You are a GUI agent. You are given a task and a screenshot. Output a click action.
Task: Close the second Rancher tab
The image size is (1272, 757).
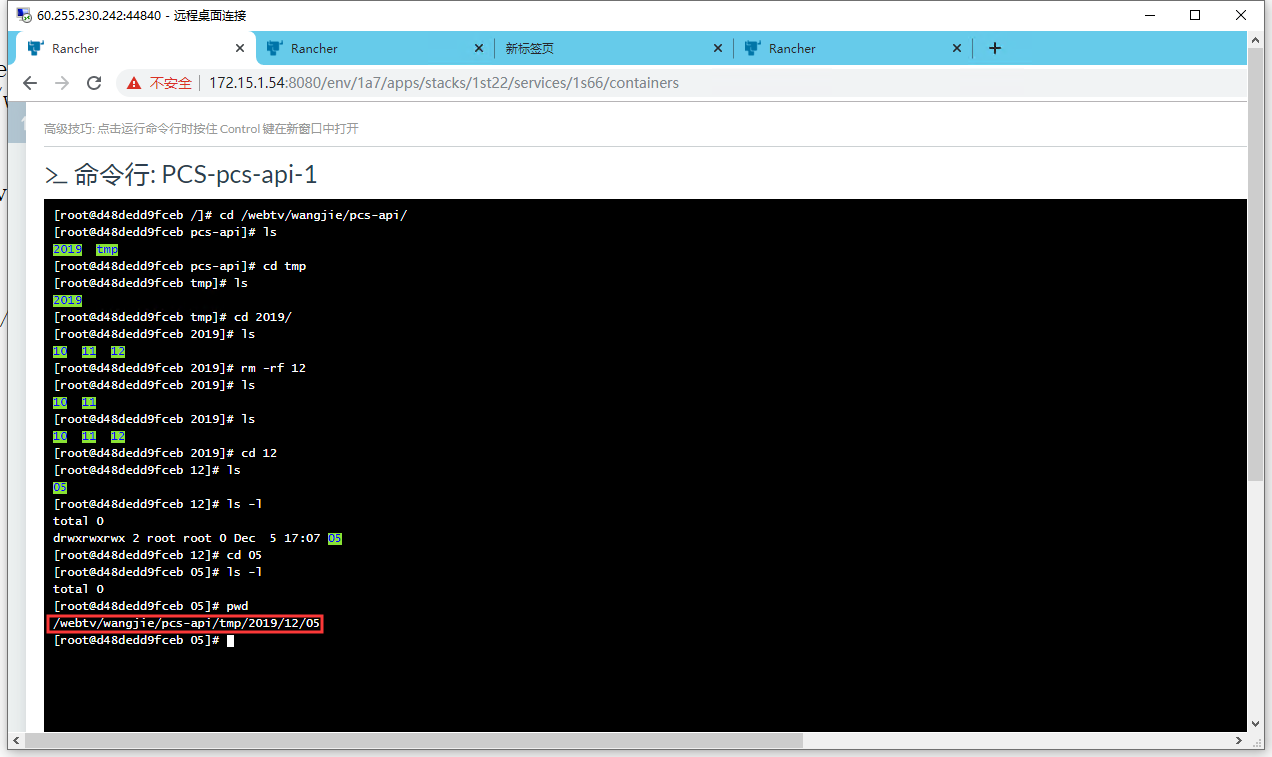pyautogui.click(x=478, y=48)
